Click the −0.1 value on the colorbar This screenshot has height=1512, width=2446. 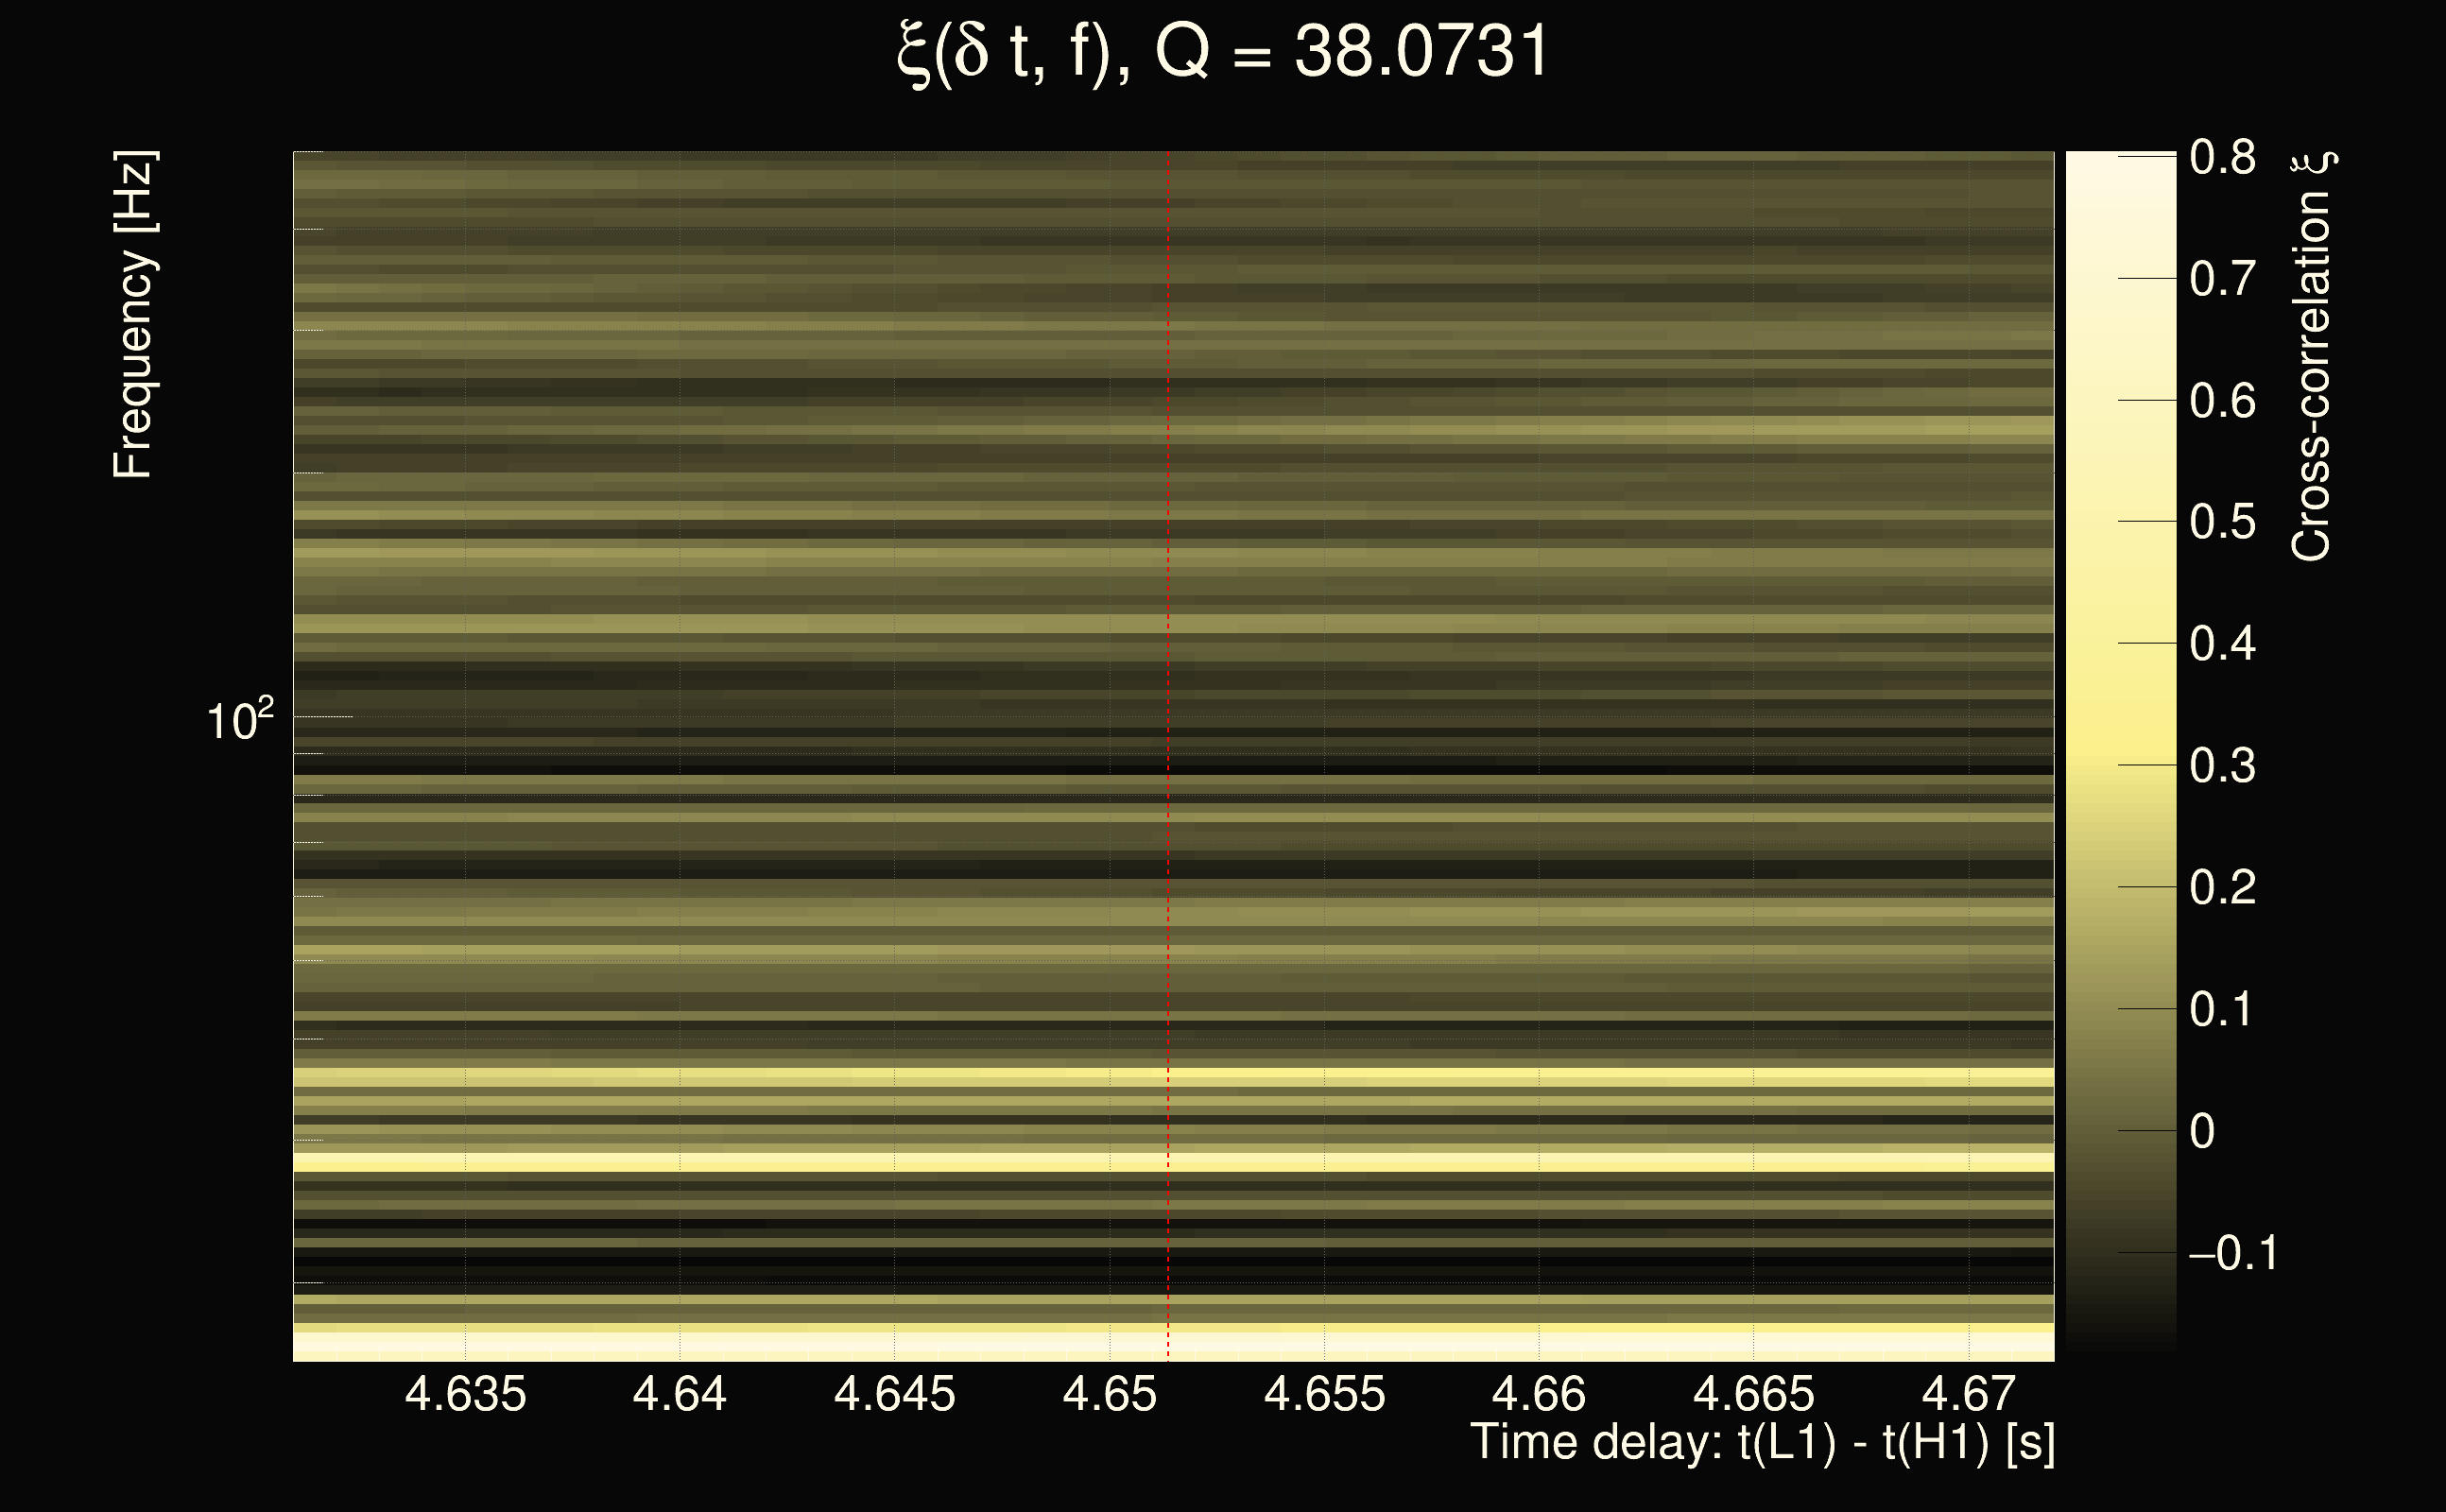click(x=2233, y=1253)
